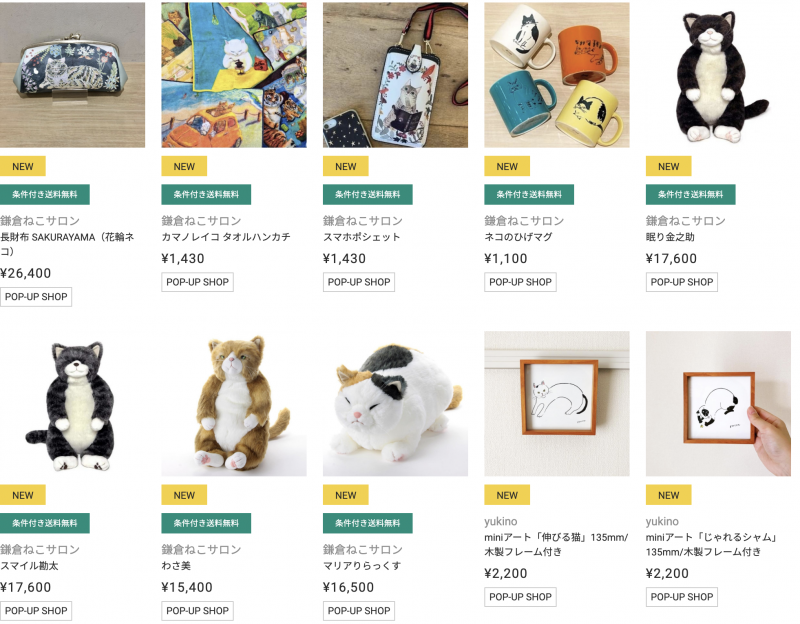Click the NEW badge under the mugs

507,166
